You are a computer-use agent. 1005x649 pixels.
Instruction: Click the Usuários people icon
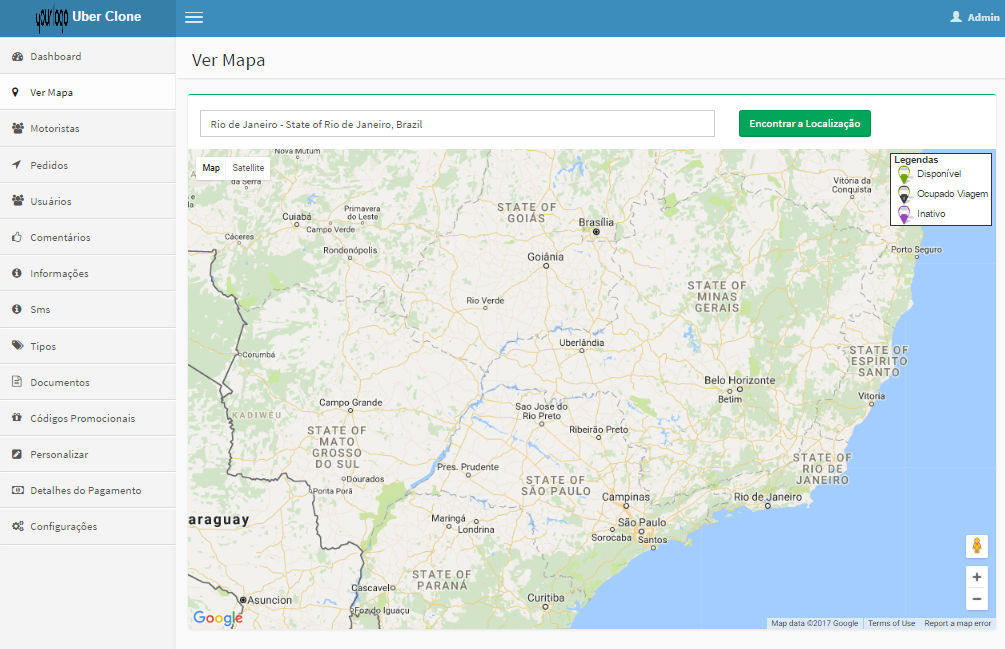click(17, 201)
